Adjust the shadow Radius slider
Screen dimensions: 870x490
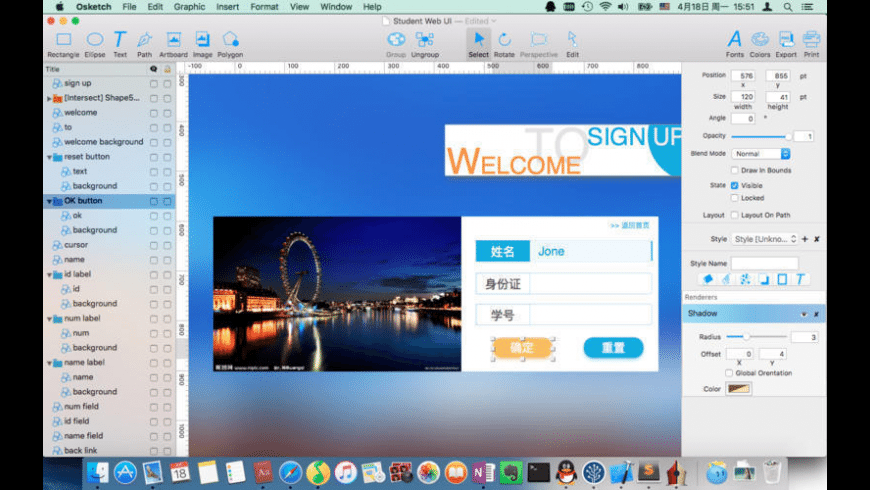(757, 337)
